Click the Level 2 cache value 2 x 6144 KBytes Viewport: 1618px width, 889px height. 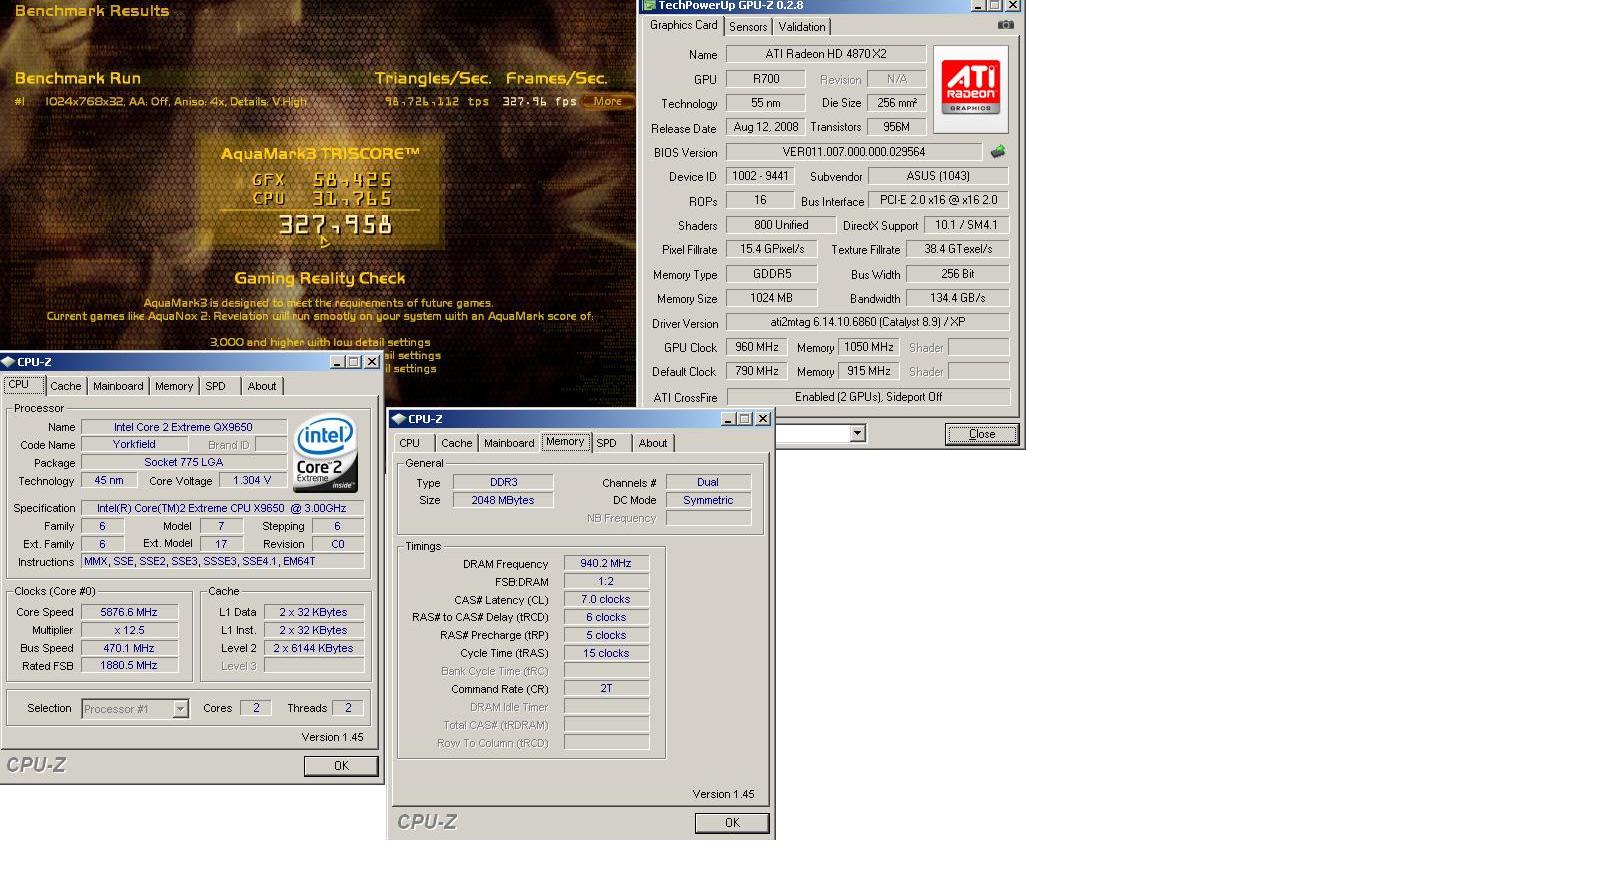tap(314, 648)
